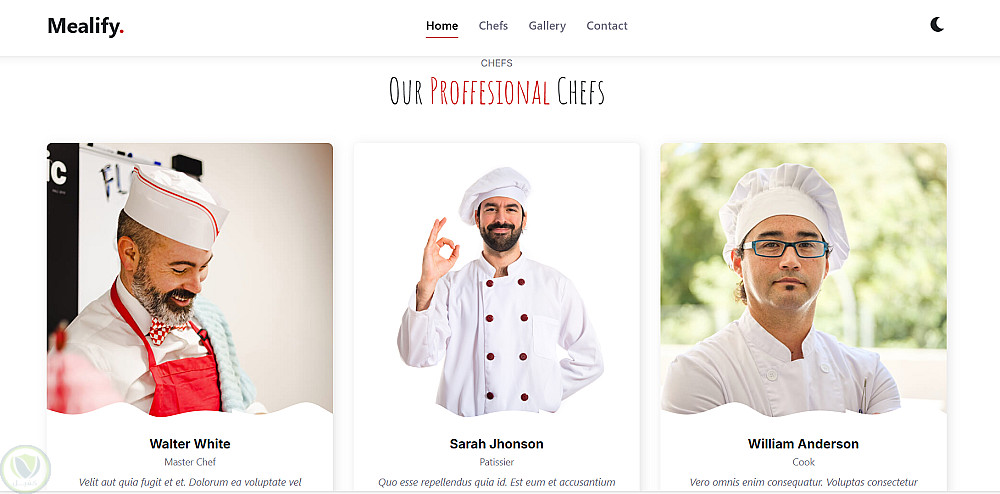Select Sarah Jhonson's chef photo
The height and width of the screenshot is (494, 1000).
pos(496,279)
